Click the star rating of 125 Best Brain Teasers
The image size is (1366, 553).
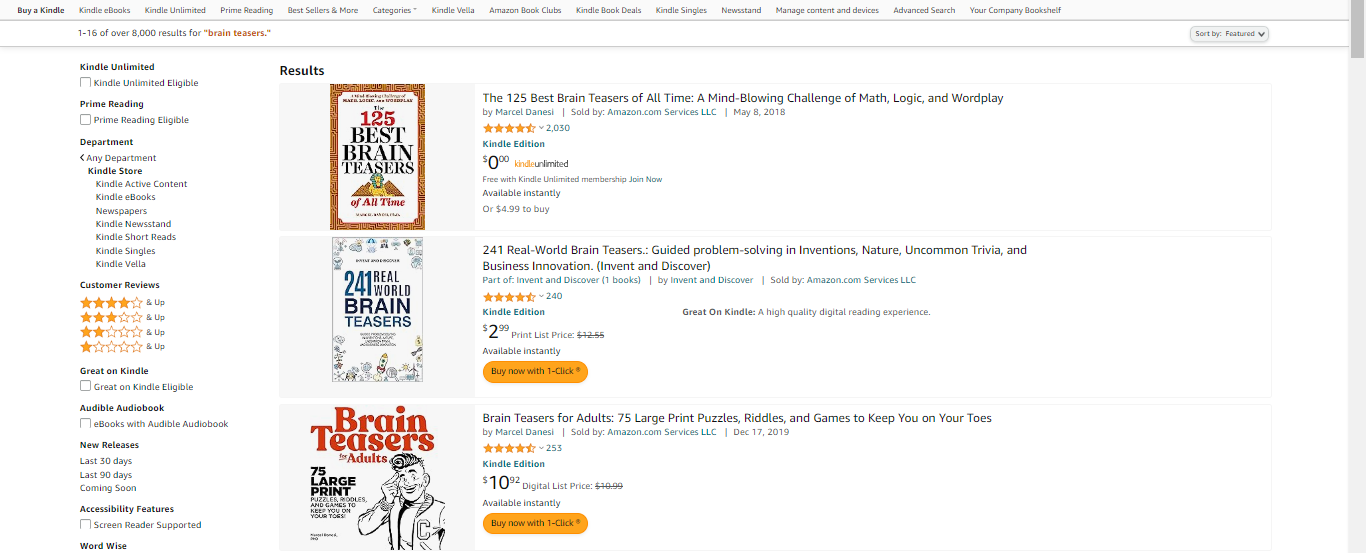click(509, 128)
